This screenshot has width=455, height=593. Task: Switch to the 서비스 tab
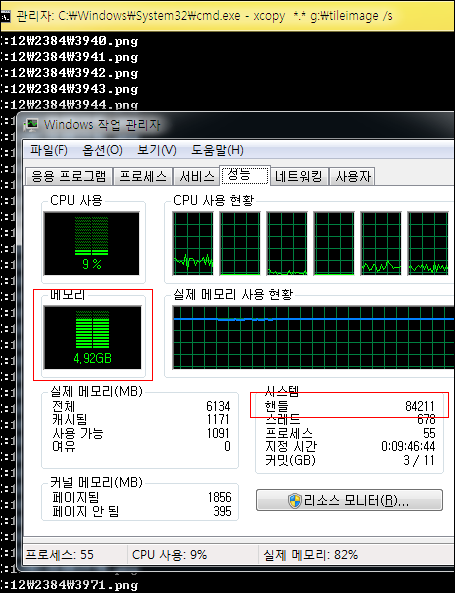(196, 176)
